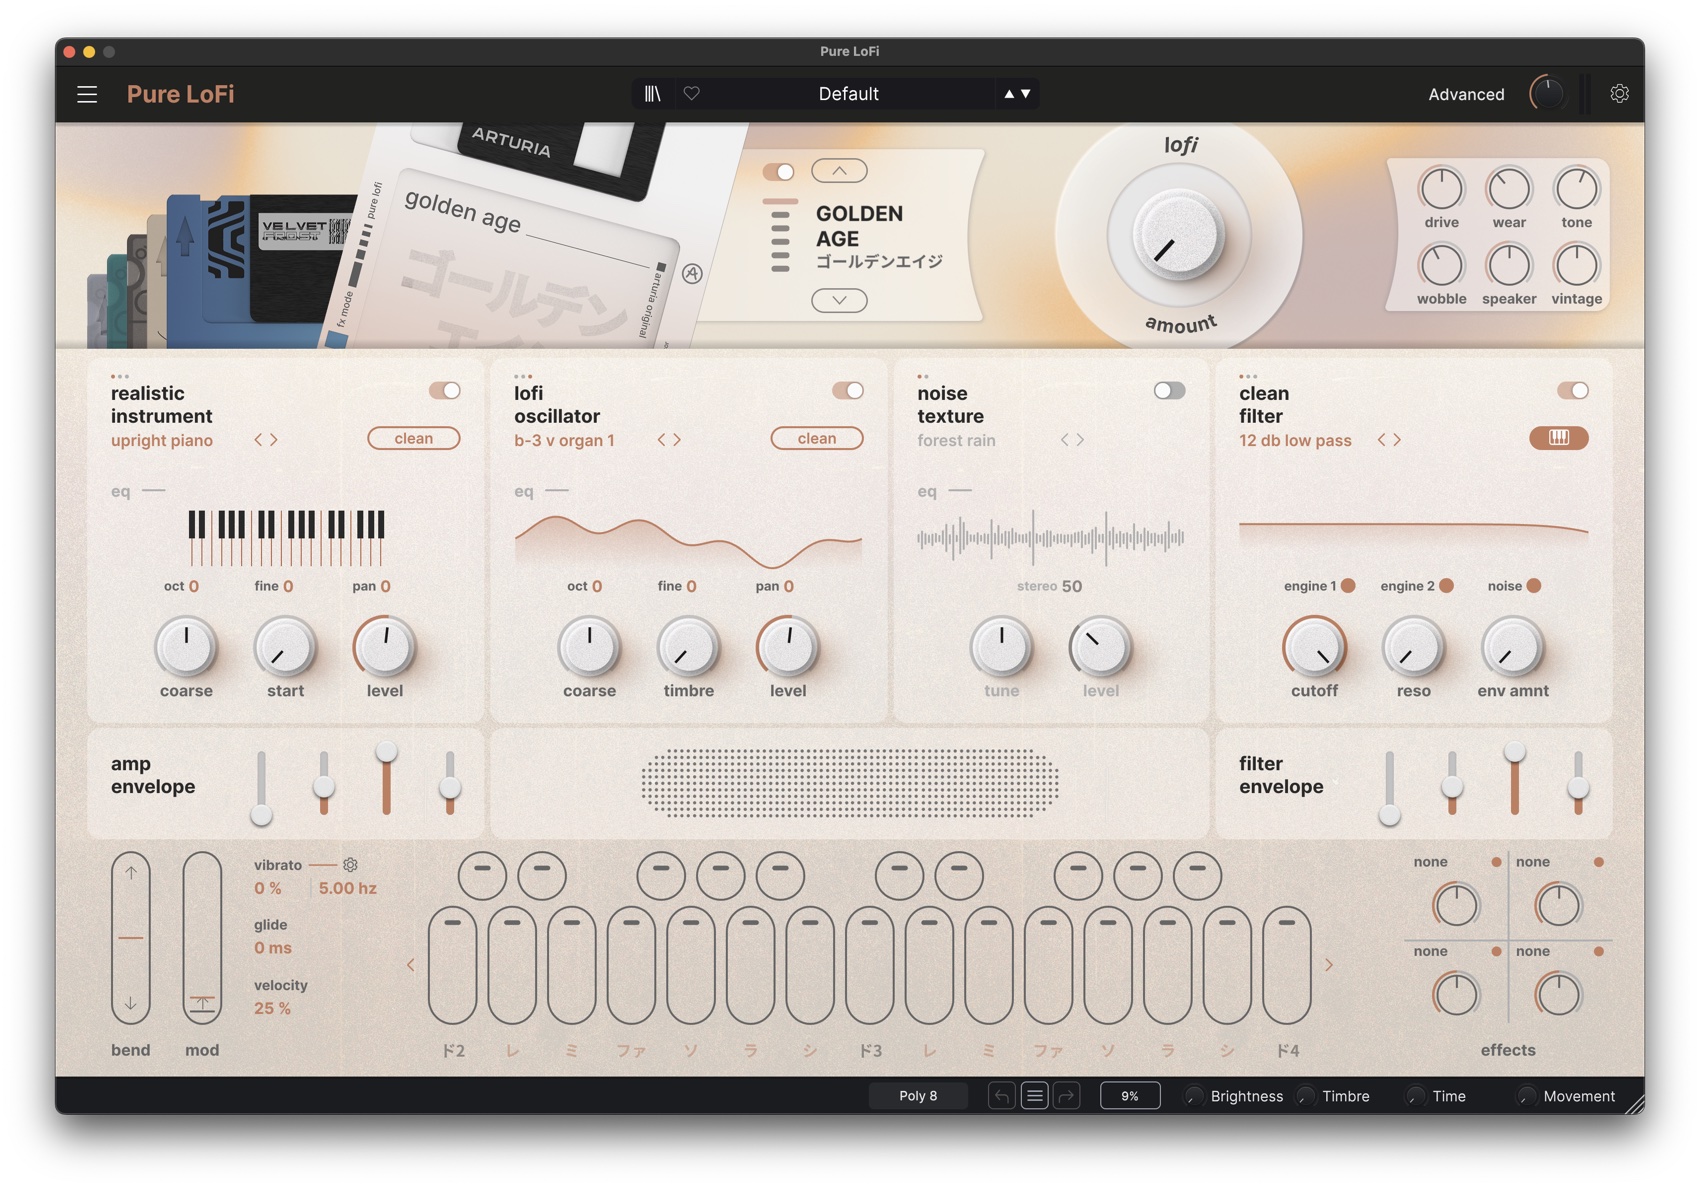Click the amp envelope sustain slider
The width and height of the screenshot is (1700, 1188).
tap(386, 782)
